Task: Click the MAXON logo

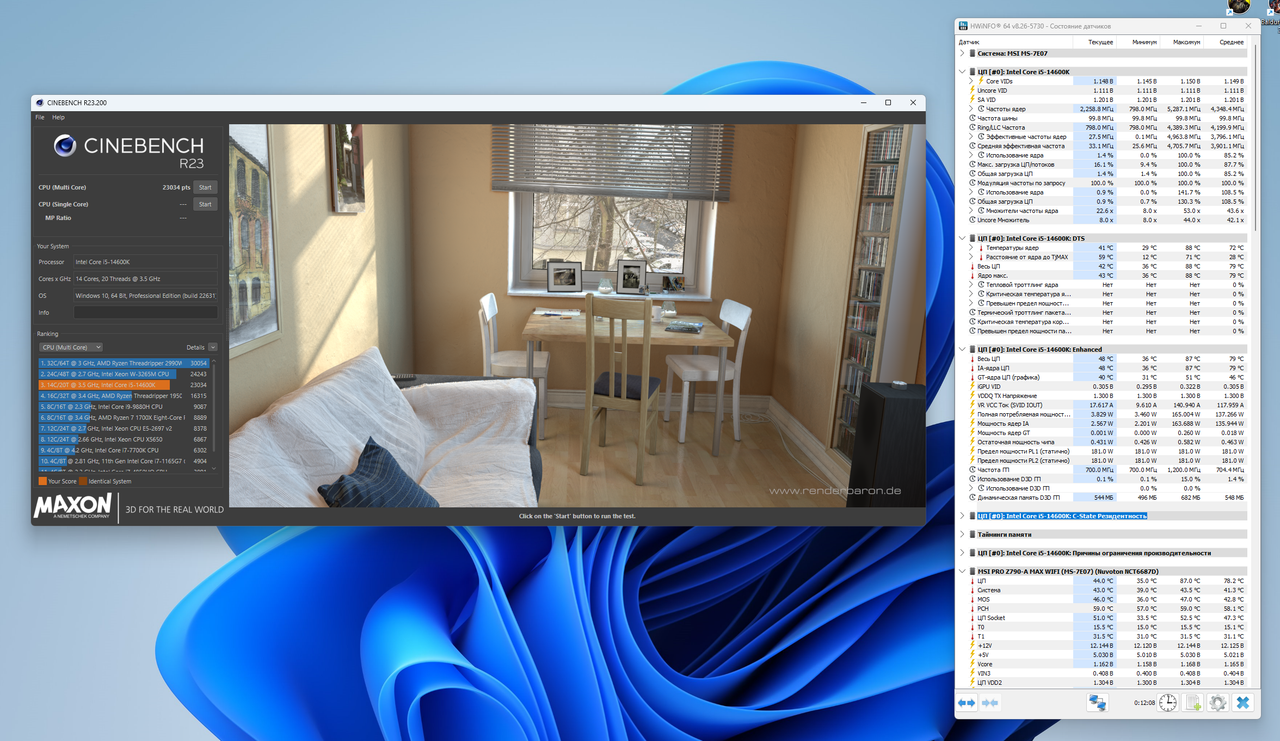Action: pos(72,506)
